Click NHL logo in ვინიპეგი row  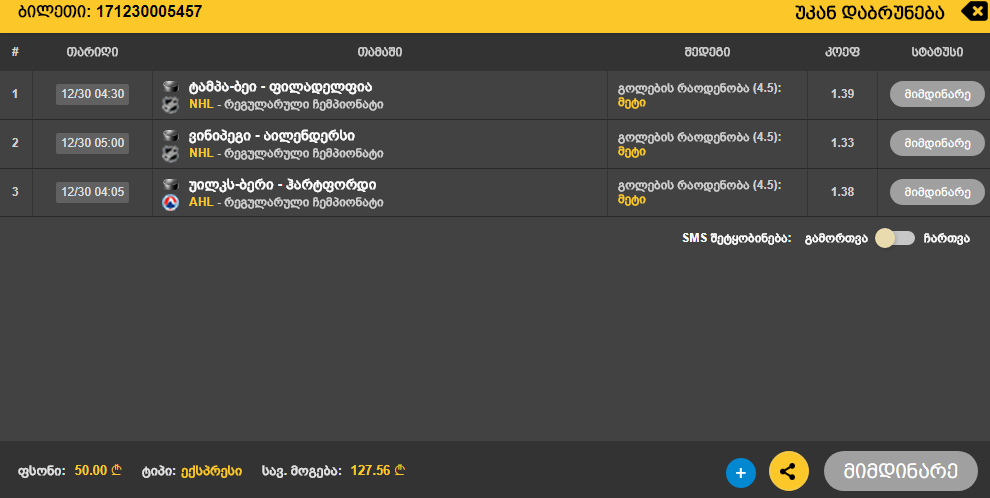click(170, 153)
